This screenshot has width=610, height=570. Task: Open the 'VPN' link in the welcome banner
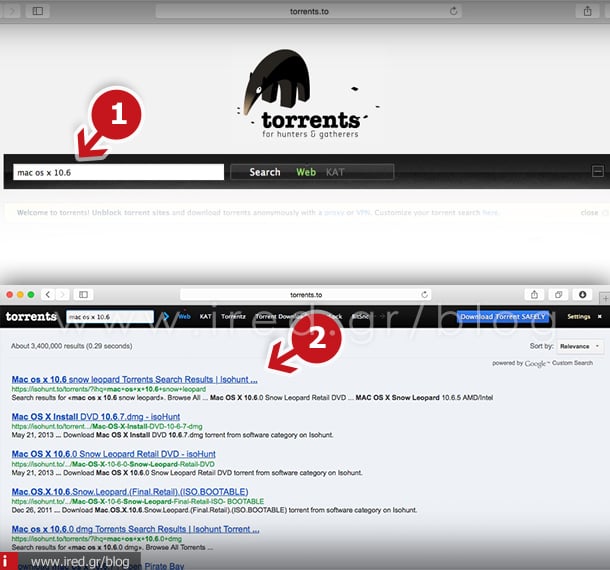coord(363,212)
